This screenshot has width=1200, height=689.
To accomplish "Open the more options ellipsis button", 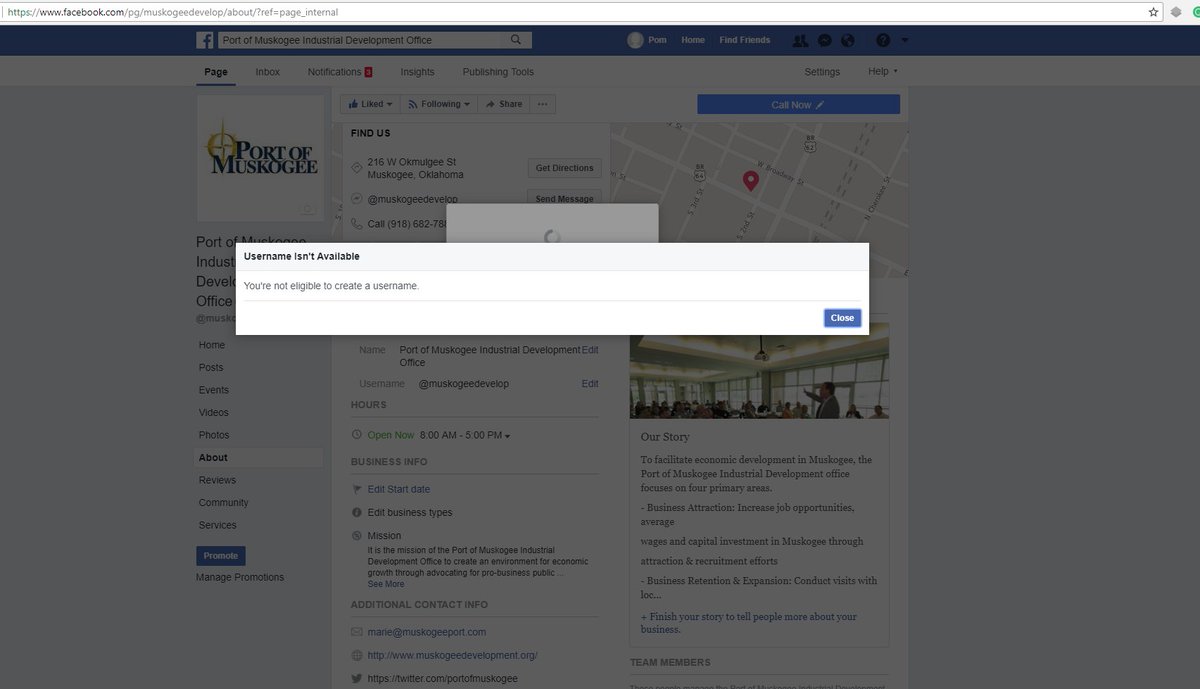I will [x=542, y=104].
